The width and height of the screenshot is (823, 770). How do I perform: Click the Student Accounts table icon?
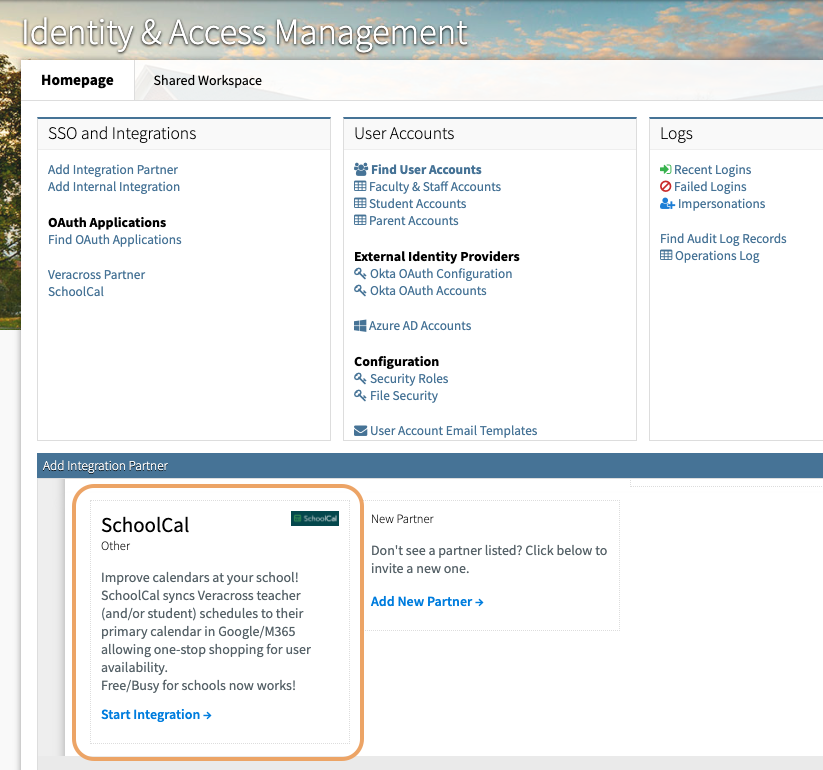point(360,203)
